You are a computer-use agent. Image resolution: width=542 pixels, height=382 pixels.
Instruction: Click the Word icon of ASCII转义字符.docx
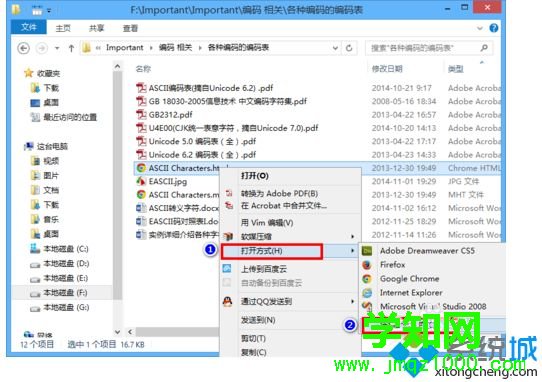click(x=141, y=208)
